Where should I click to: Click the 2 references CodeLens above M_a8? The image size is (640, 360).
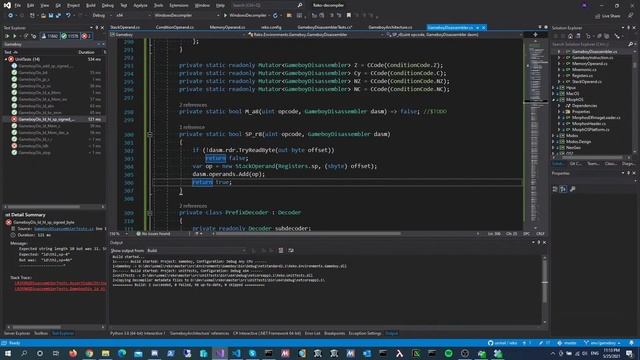193,105
